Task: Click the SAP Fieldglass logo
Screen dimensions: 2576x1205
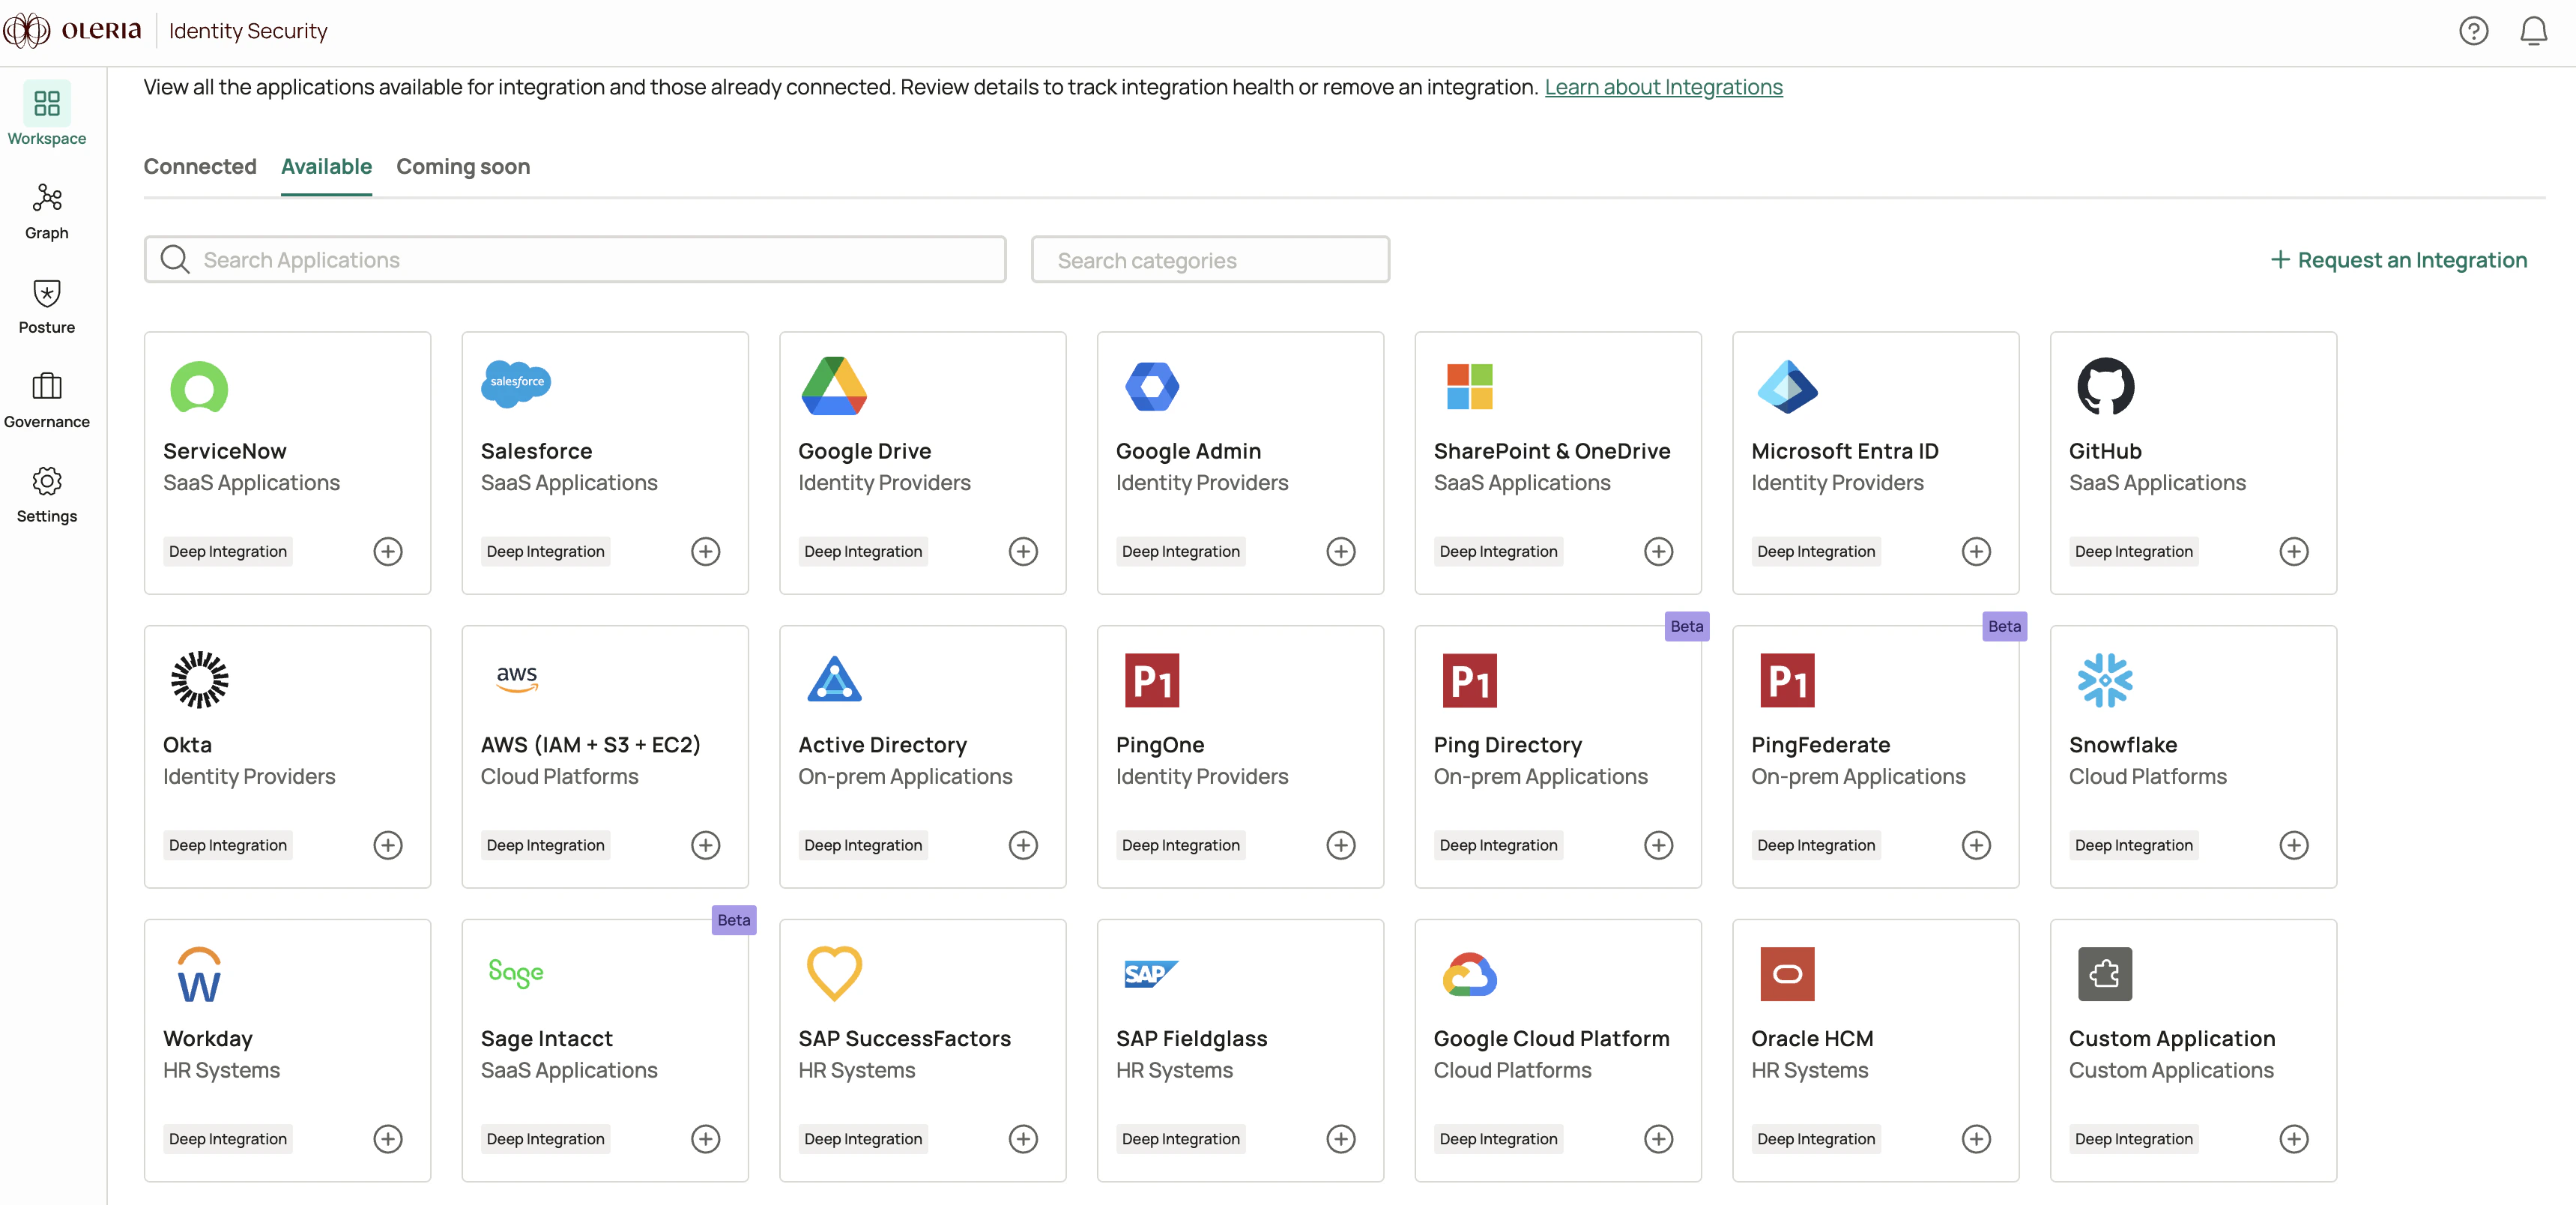Action: (1152, 974)
